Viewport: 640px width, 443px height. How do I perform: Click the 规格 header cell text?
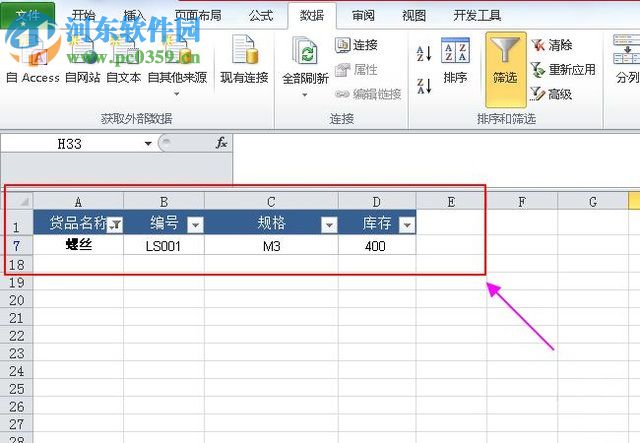(x=271, y=223)
